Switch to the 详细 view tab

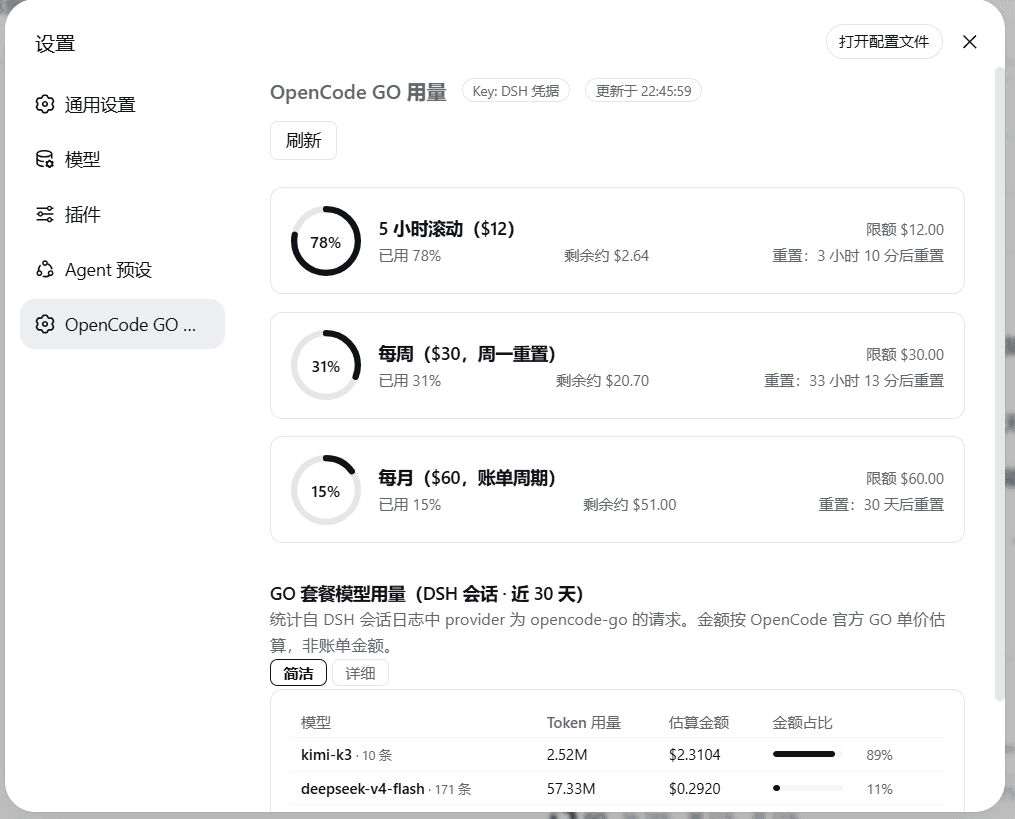coord(361,673)
